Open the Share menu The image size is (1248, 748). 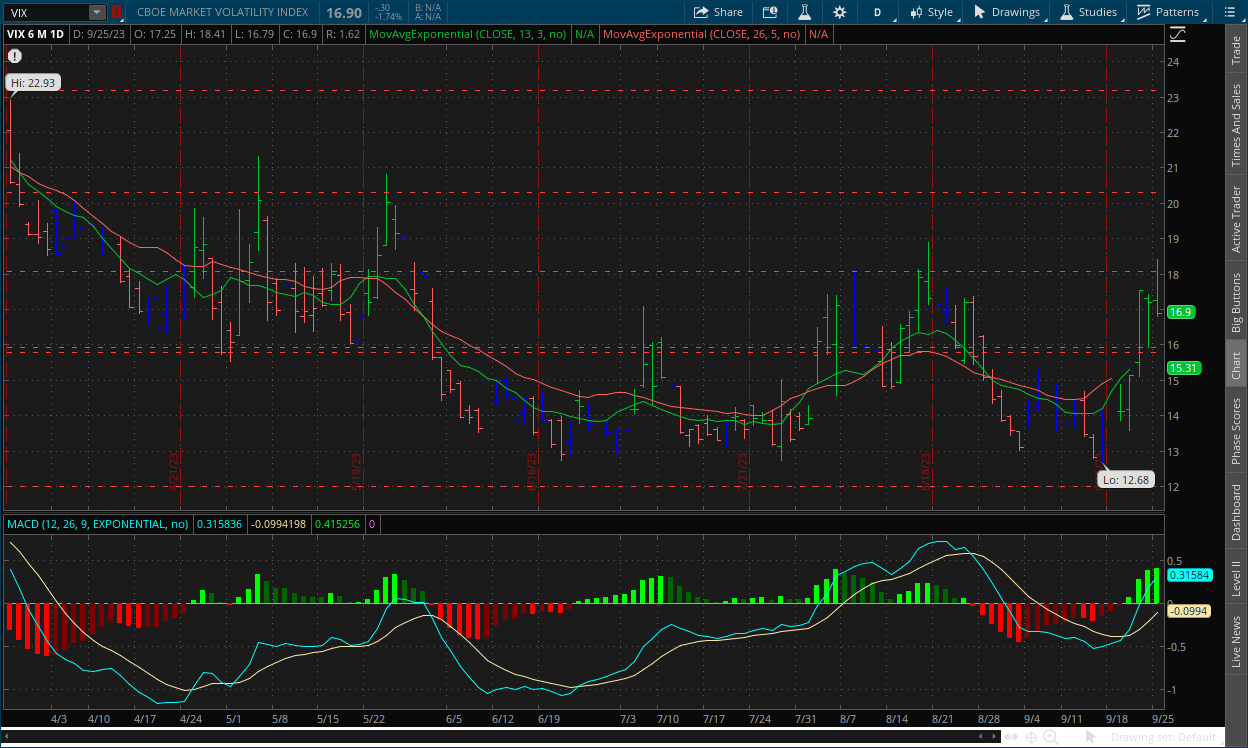[719, 12]
